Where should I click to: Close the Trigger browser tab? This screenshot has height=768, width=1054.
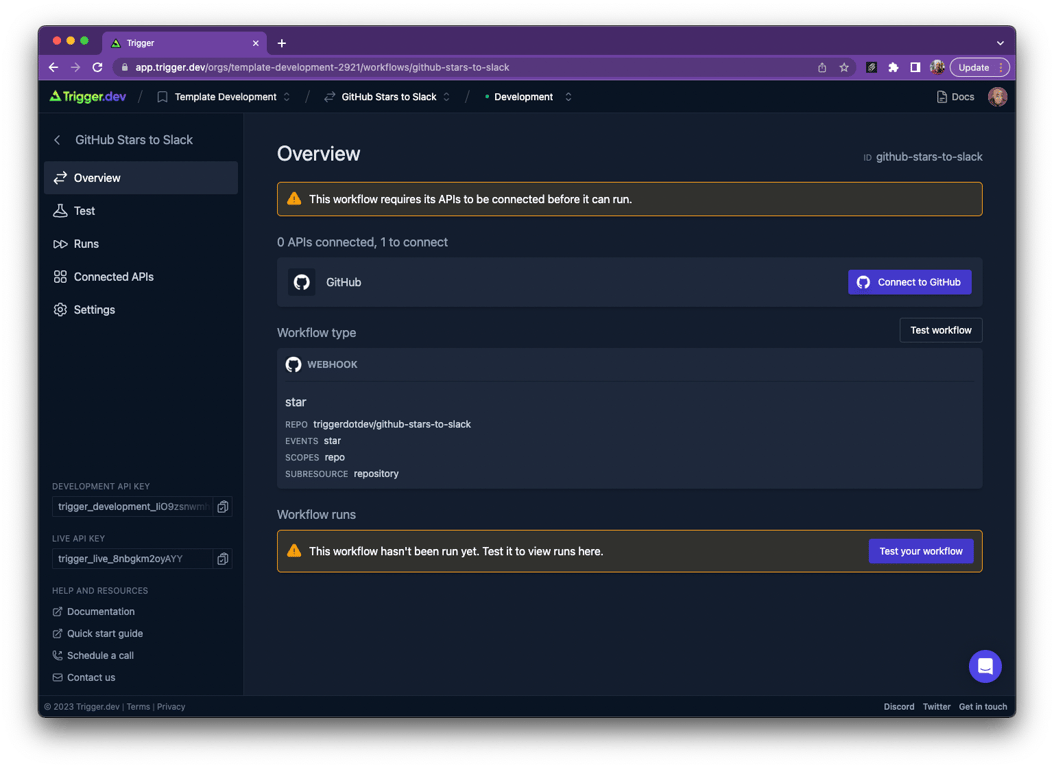255,43
